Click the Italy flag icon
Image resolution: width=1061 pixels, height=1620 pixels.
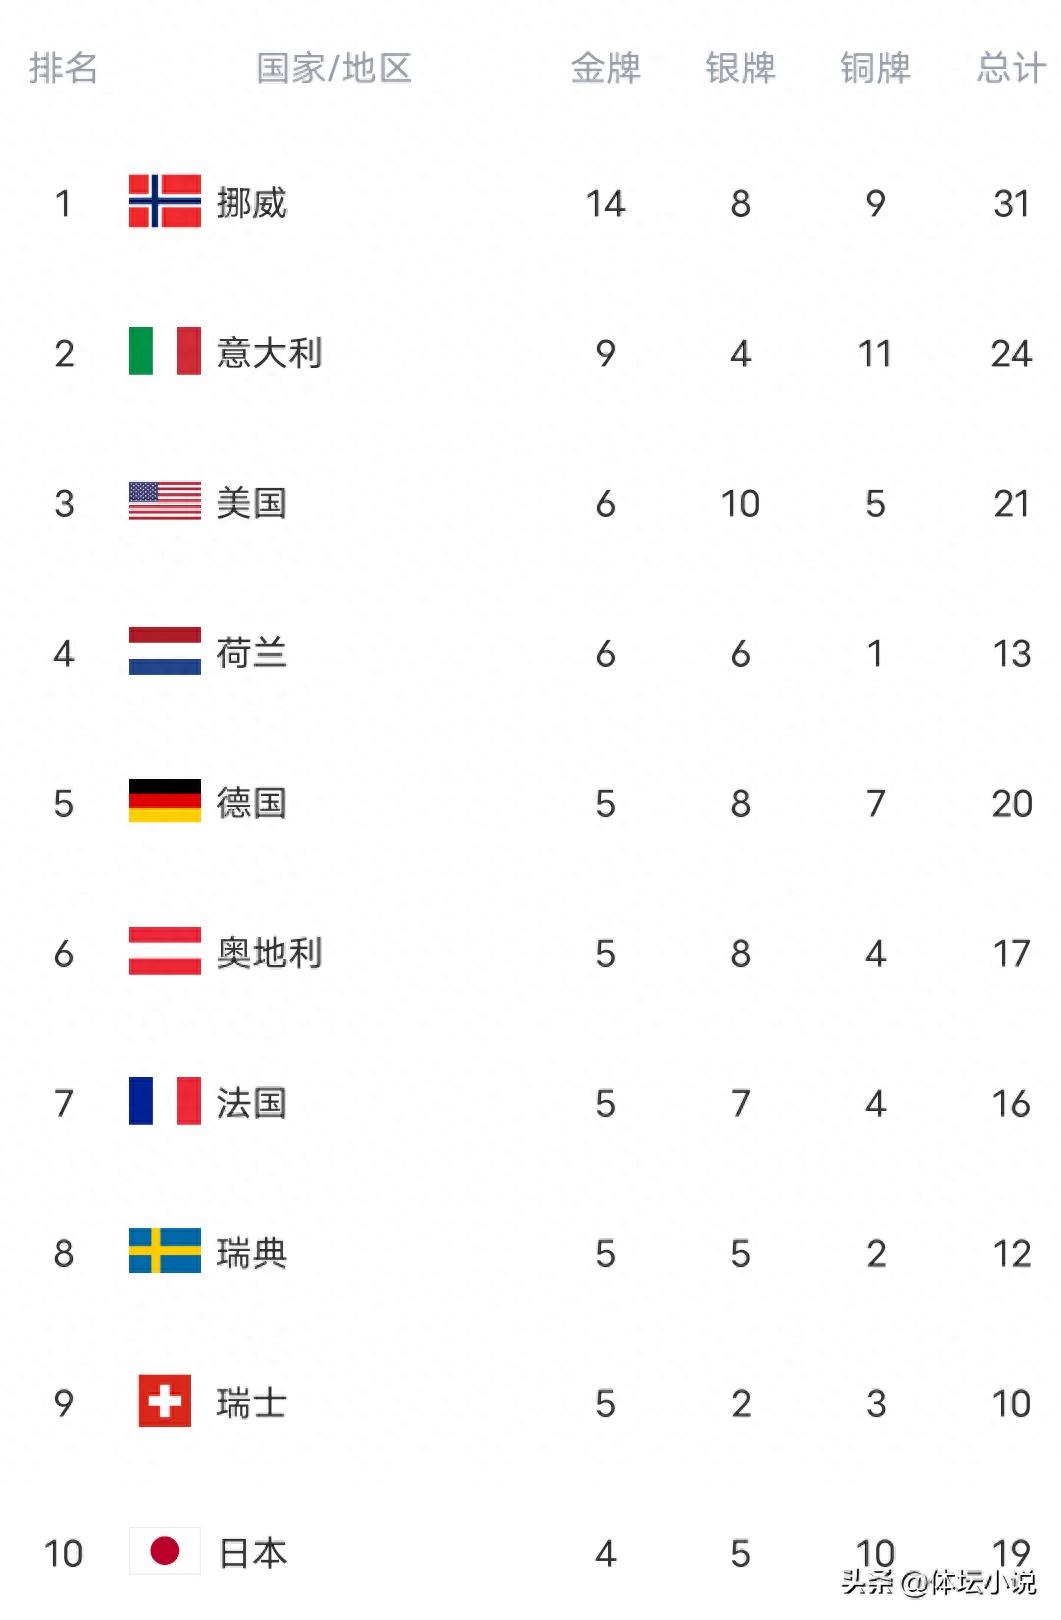pos(165,352)
